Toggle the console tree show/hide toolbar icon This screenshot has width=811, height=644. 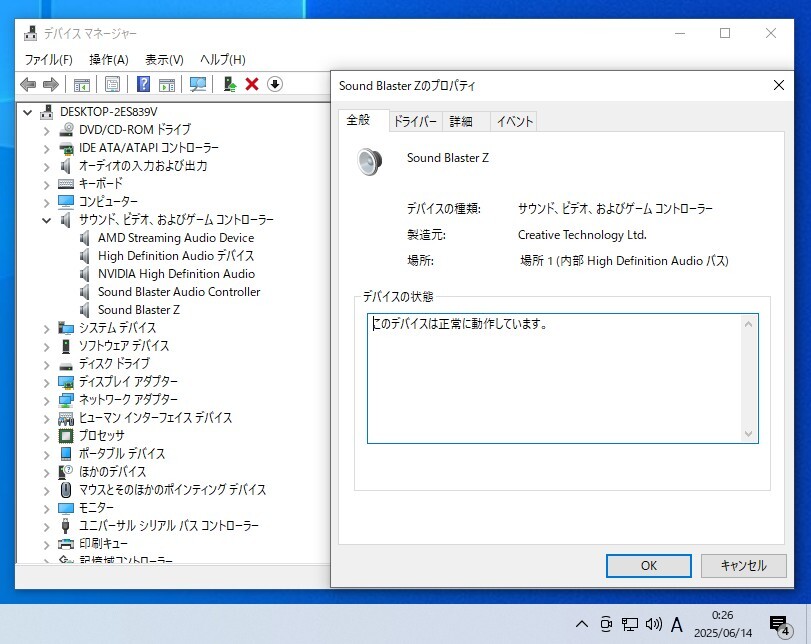point(82,84)
